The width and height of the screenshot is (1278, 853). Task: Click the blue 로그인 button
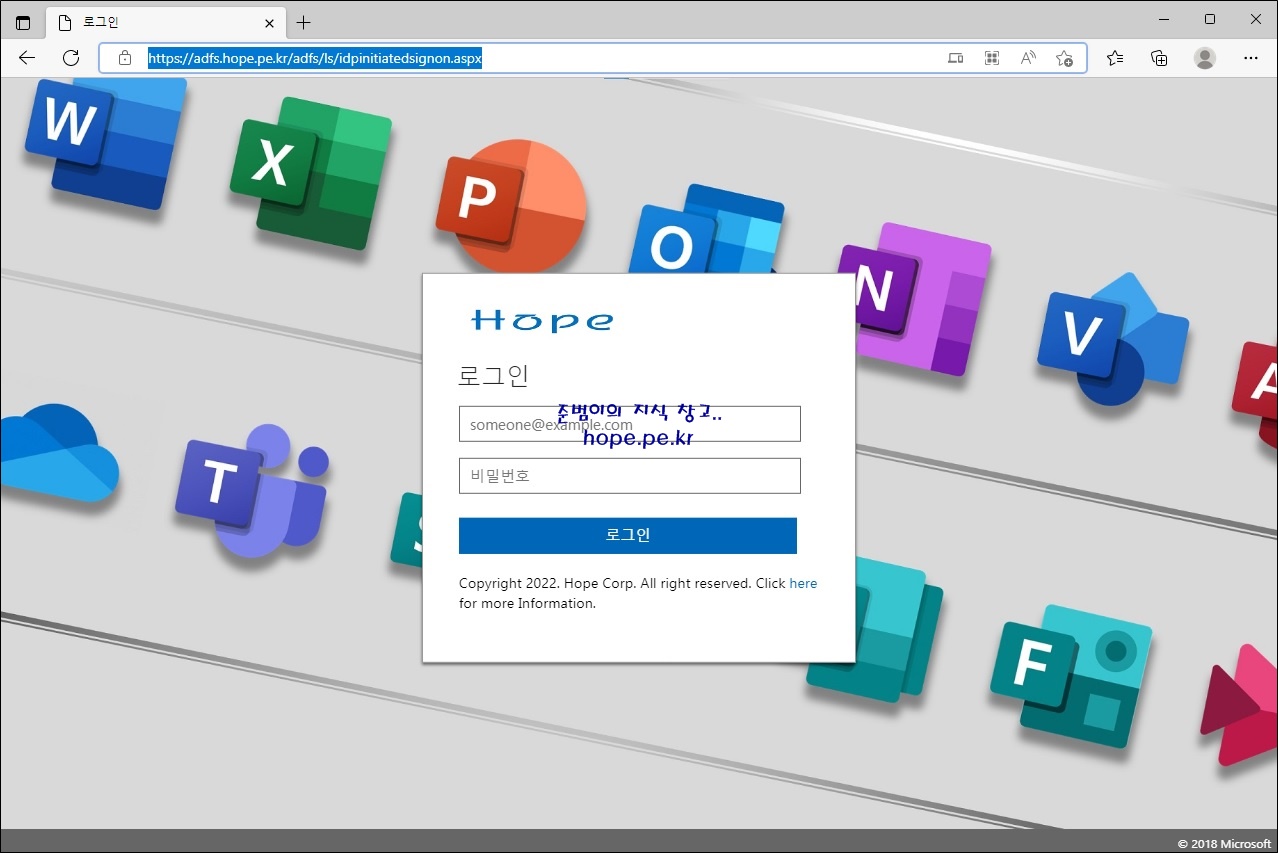(x=628, y=536)
